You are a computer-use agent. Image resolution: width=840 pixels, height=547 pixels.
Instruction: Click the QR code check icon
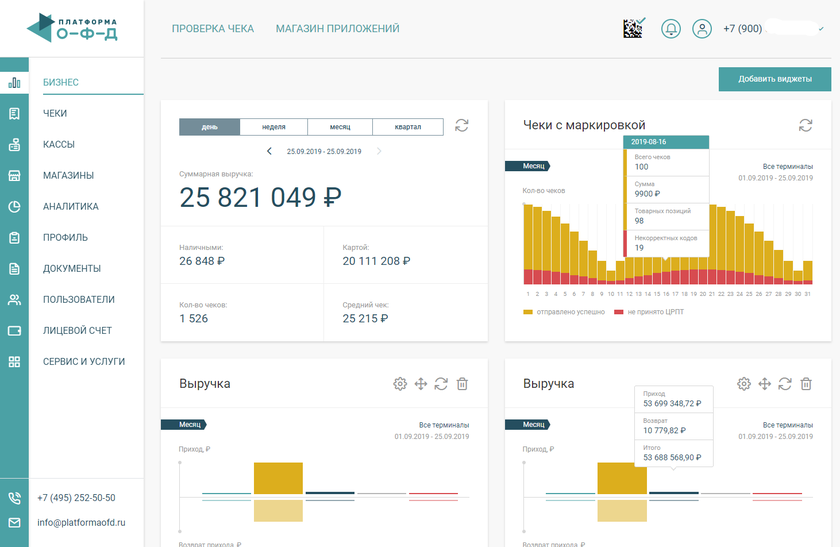[634, 28]
